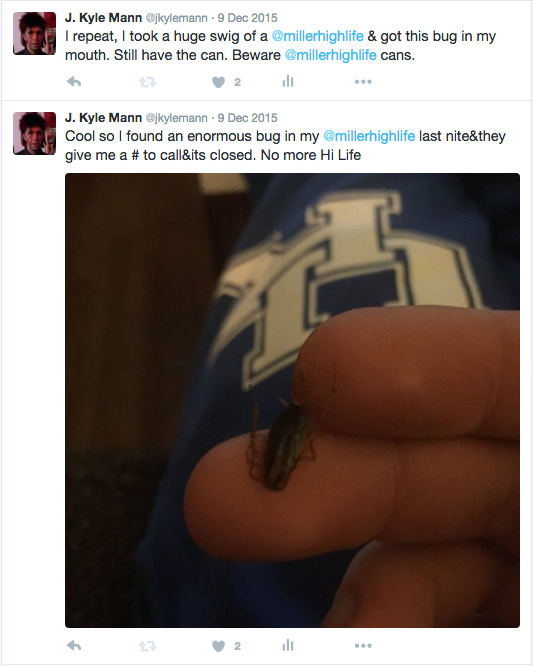Enlarge the bug on finger photo
533x666 pixels.
(x=292, y=400)
